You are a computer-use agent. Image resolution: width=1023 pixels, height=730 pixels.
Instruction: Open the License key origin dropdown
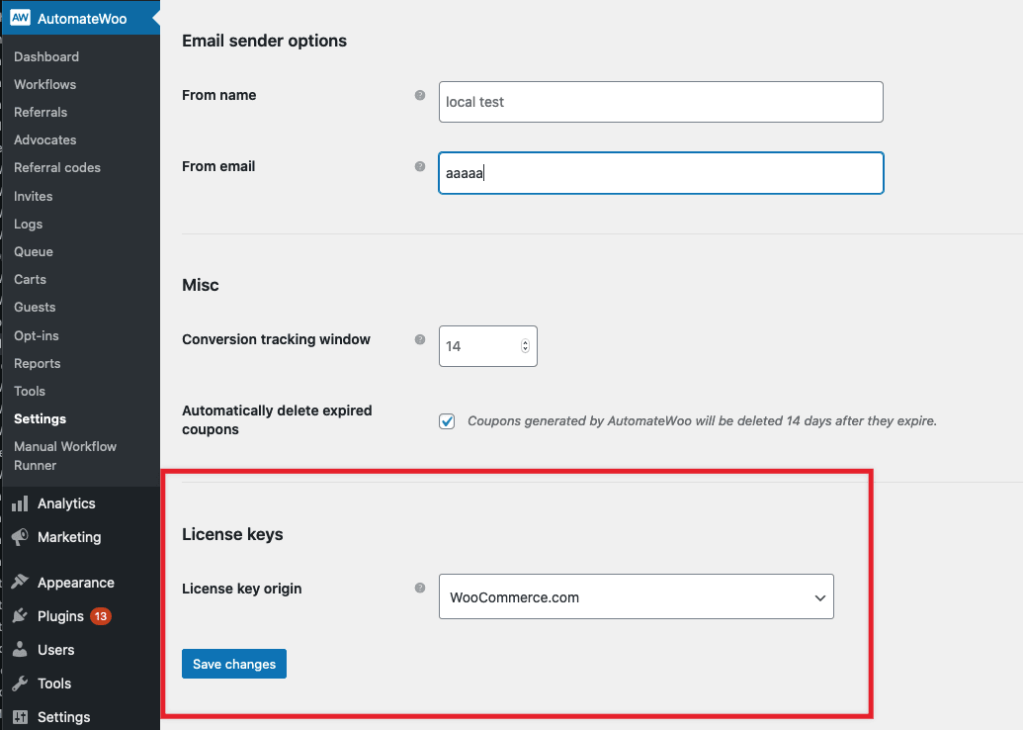[636, 596]
